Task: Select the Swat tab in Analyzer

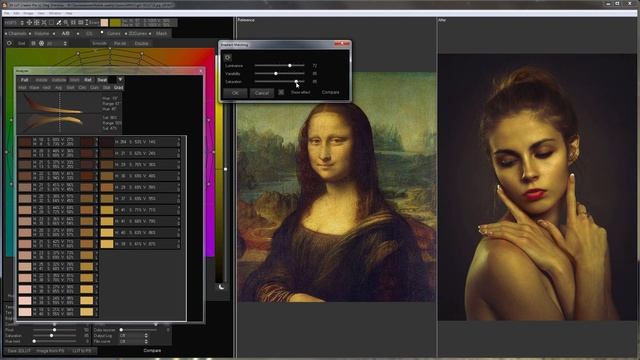Action: pos(102,80)
